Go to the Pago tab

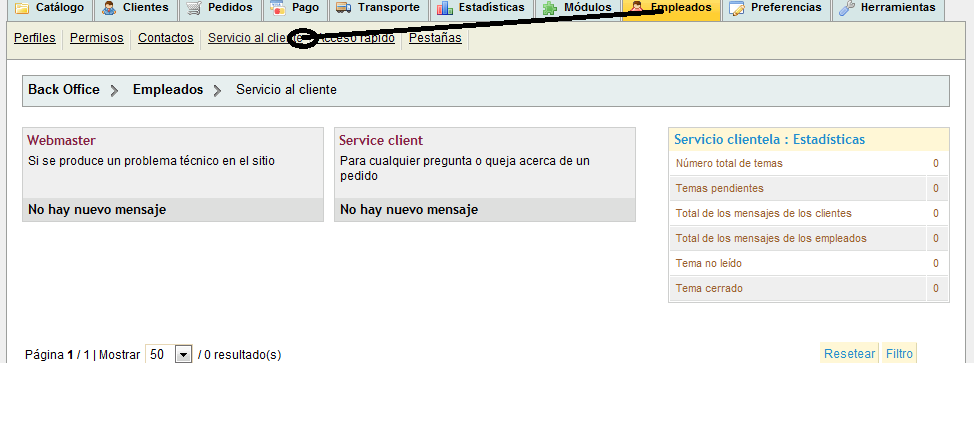point(295,9)
